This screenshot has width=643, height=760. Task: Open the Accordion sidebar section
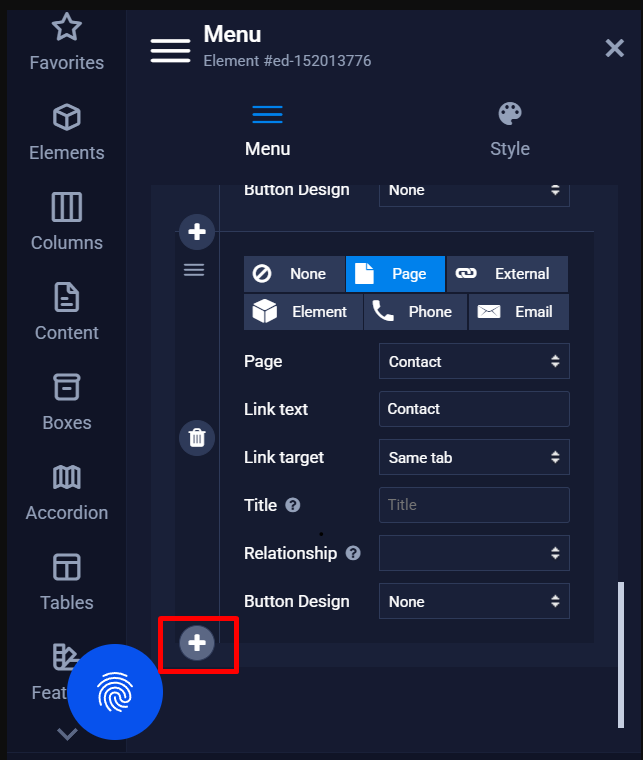click(66, 492)
